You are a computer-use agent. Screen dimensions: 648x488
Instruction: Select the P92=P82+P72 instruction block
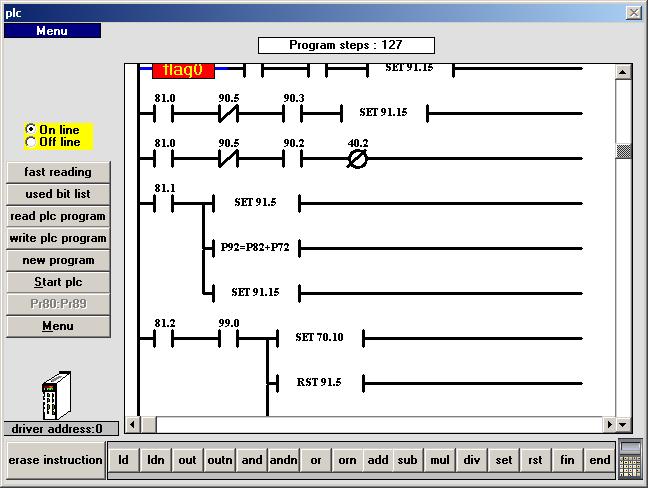256,248
